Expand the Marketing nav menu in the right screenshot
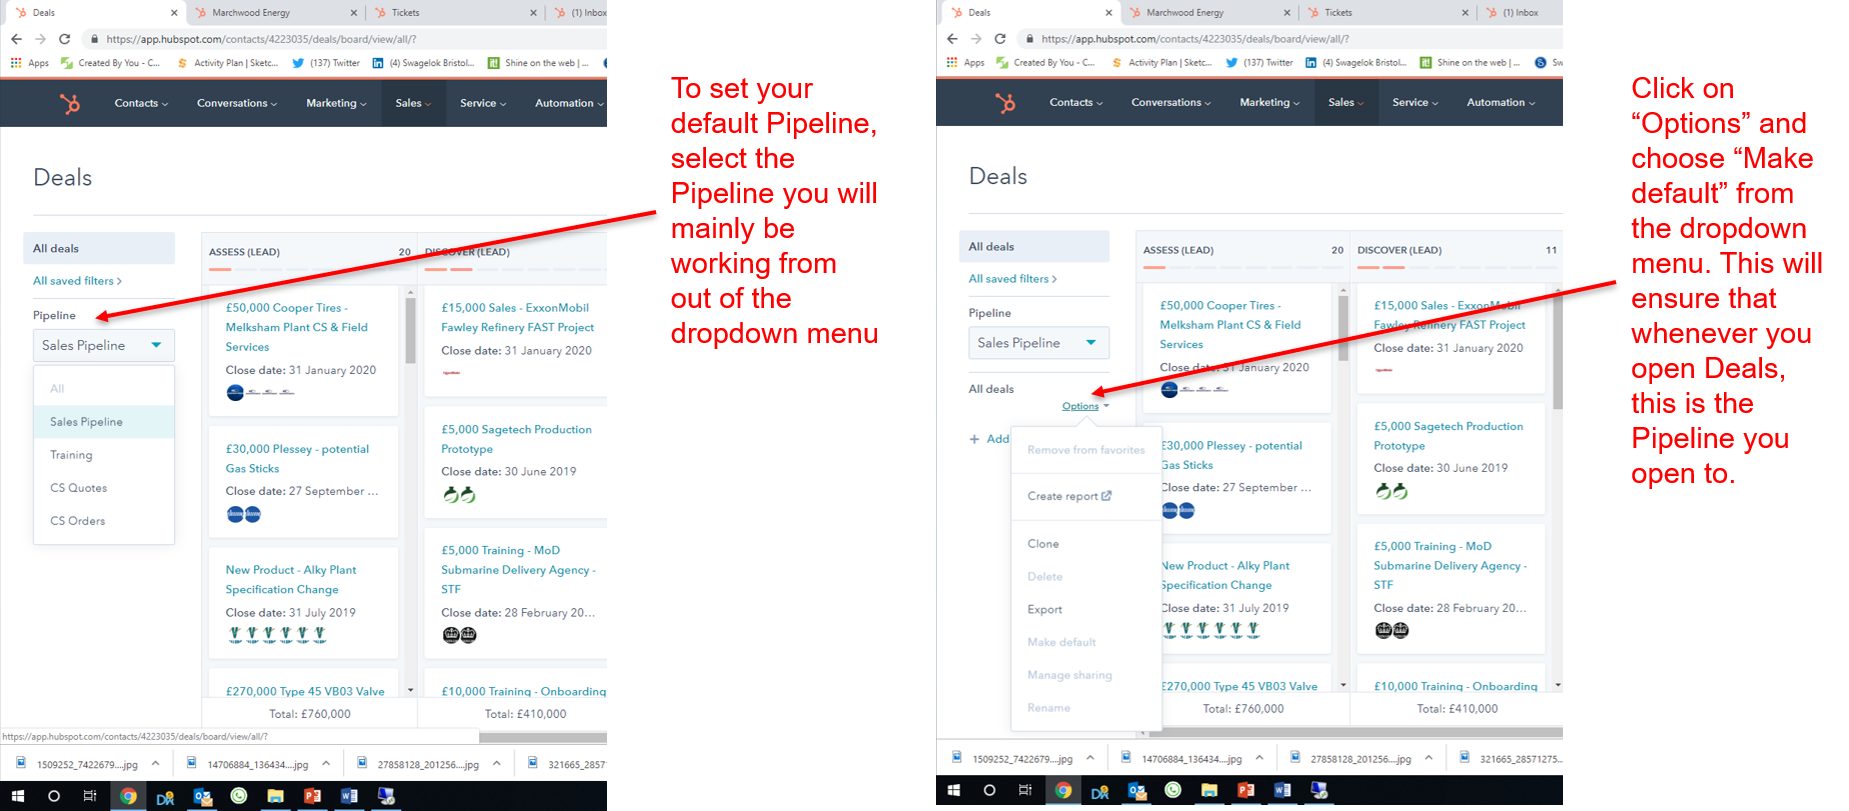This screenshot has height=811, width=1849. point(1270,102)
